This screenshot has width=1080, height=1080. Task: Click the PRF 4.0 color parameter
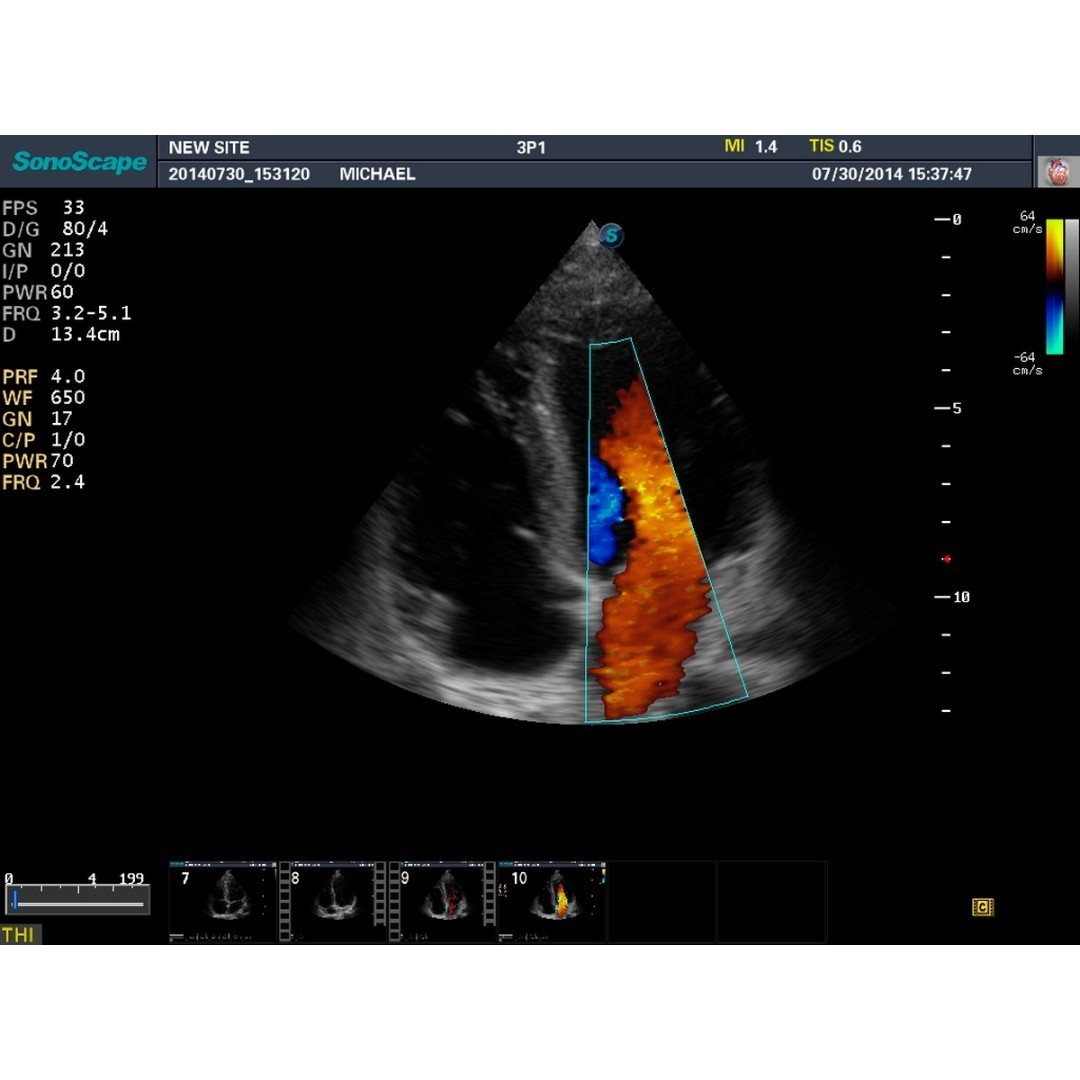click(43, 377)
